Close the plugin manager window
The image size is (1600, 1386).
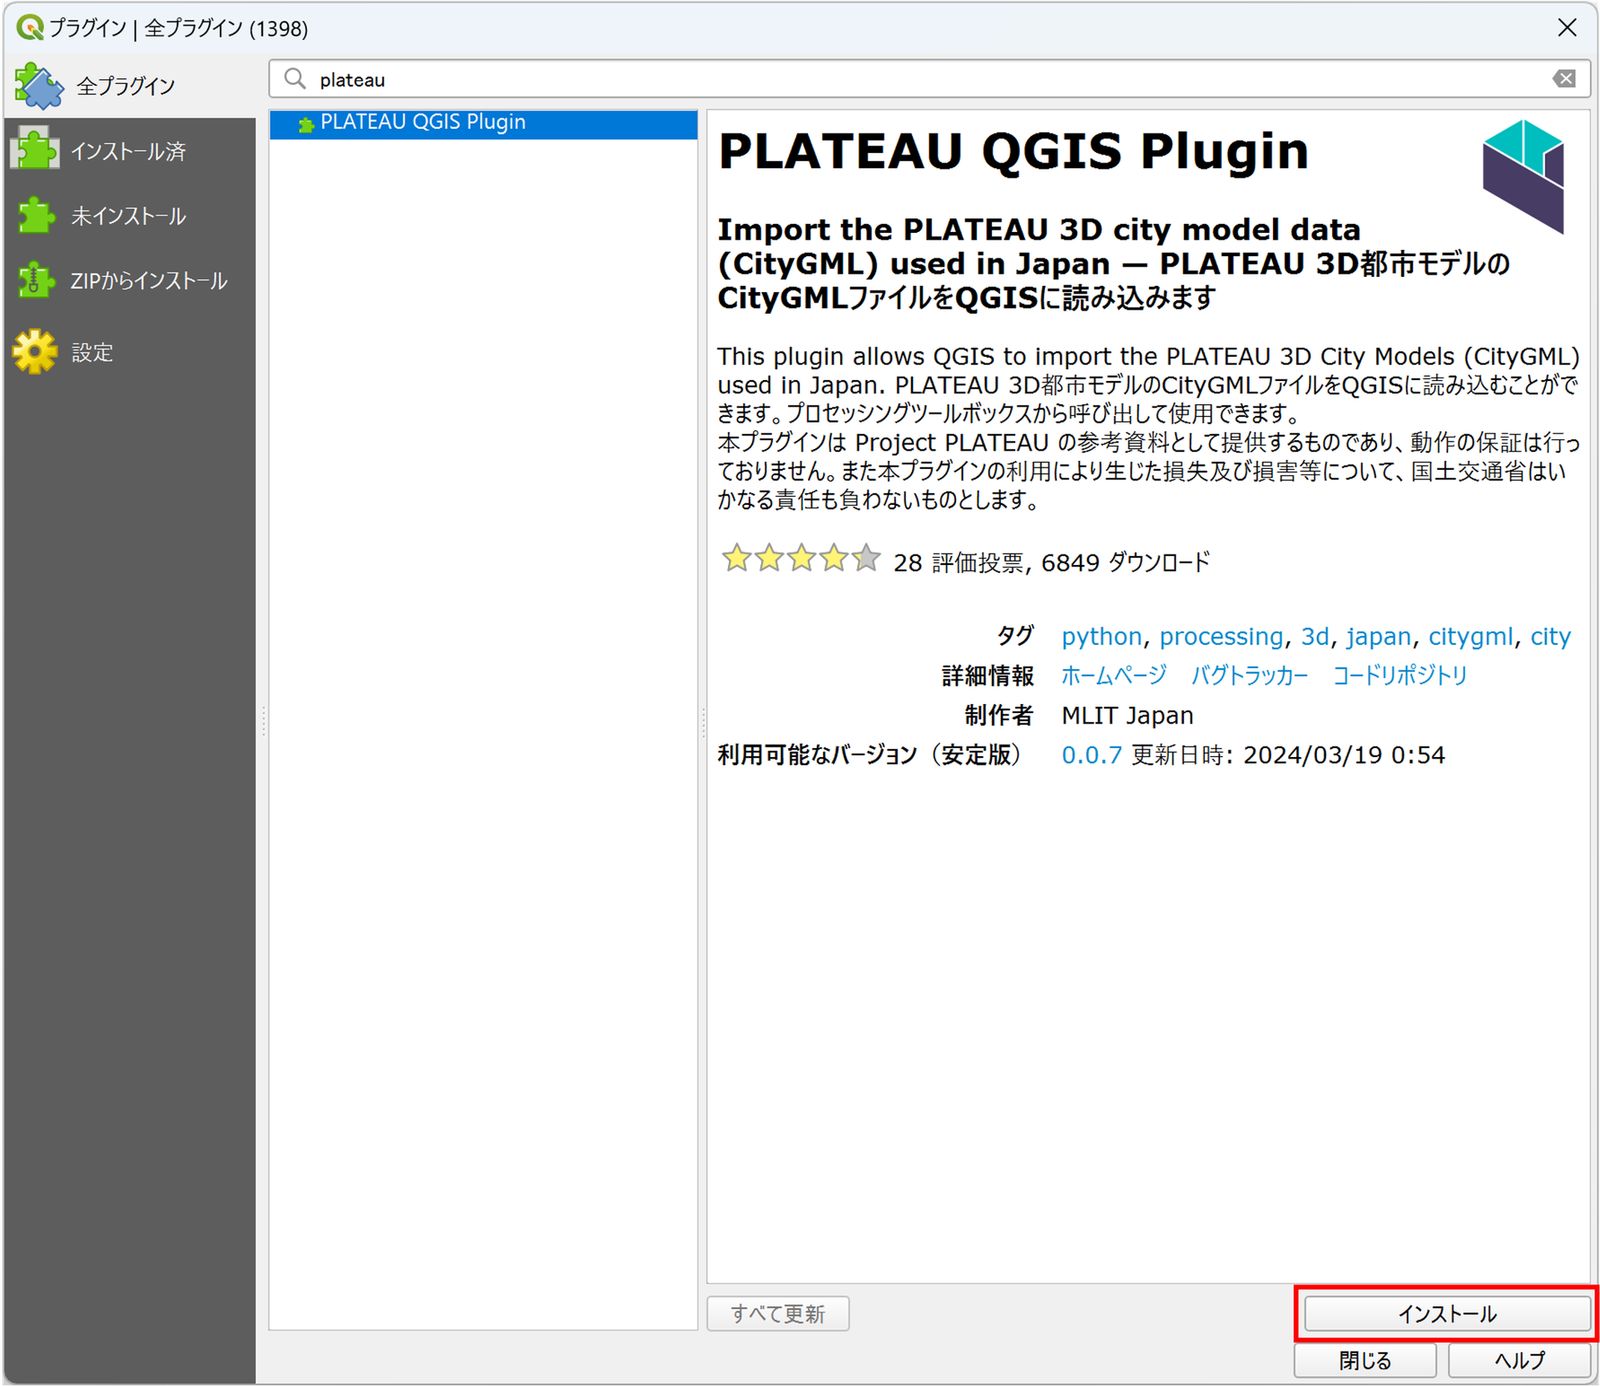pos(1567,28)
